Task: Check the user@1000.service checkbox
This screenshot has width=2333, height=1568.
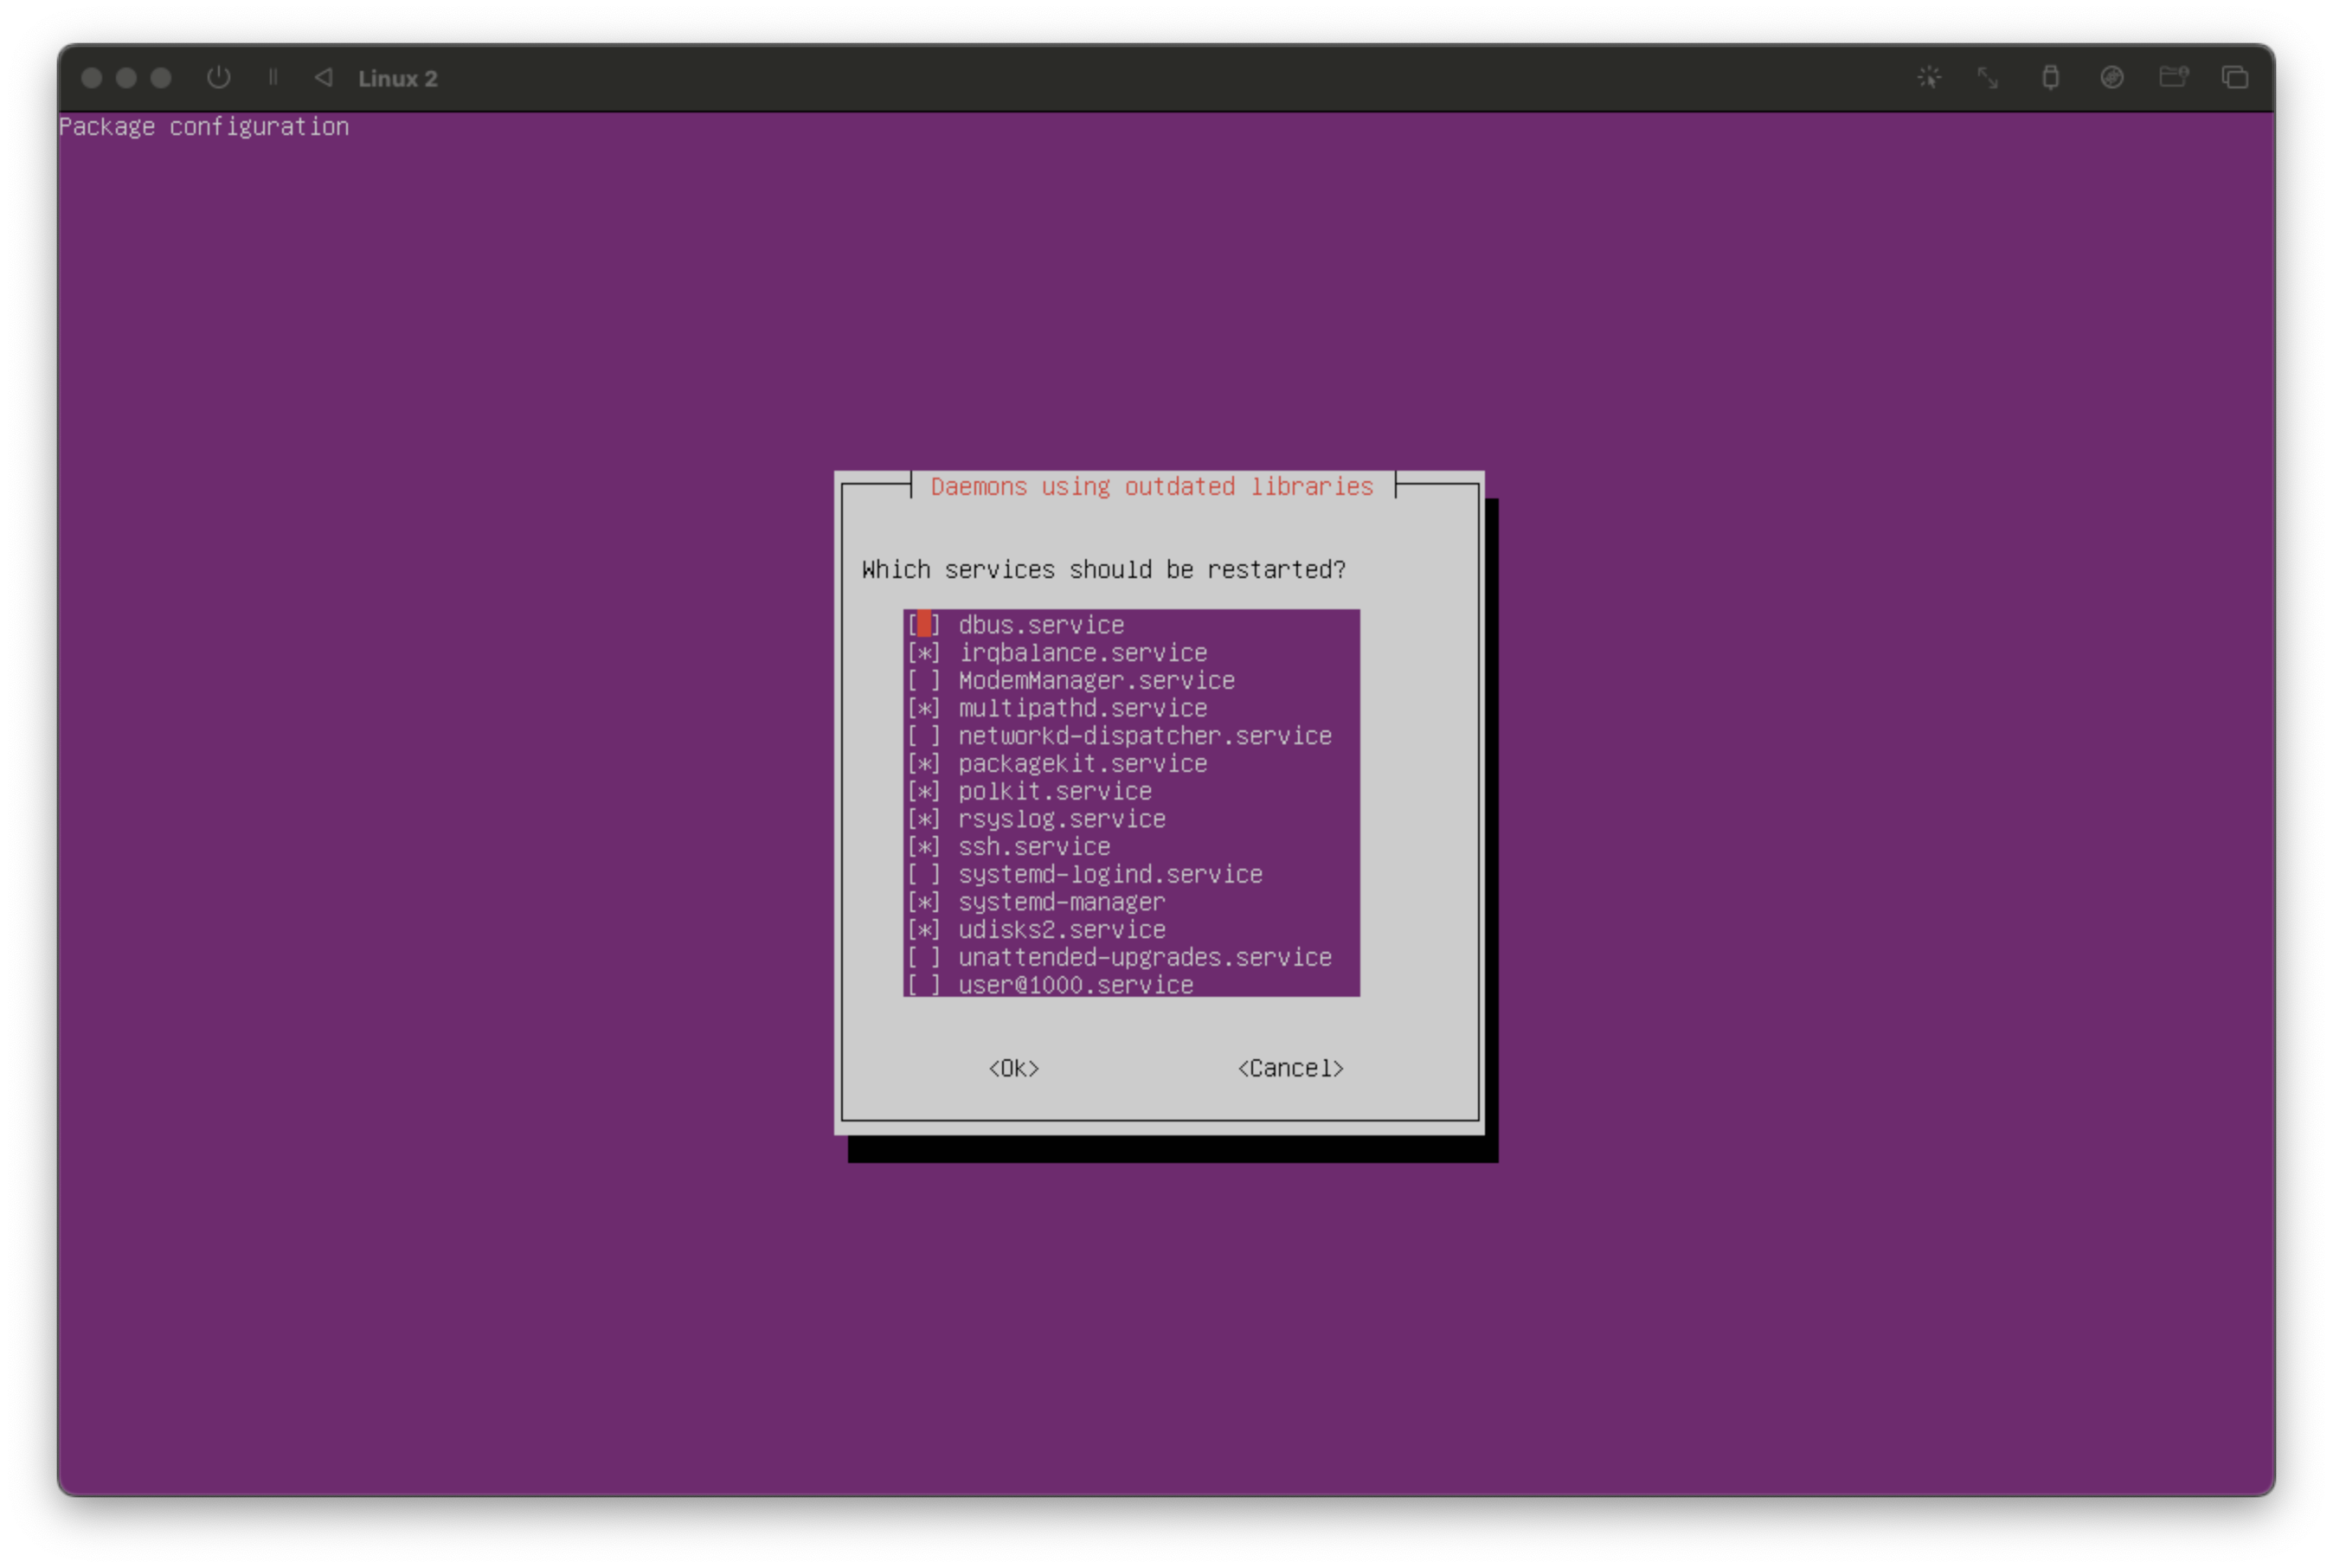Action: tap(923, 985)
